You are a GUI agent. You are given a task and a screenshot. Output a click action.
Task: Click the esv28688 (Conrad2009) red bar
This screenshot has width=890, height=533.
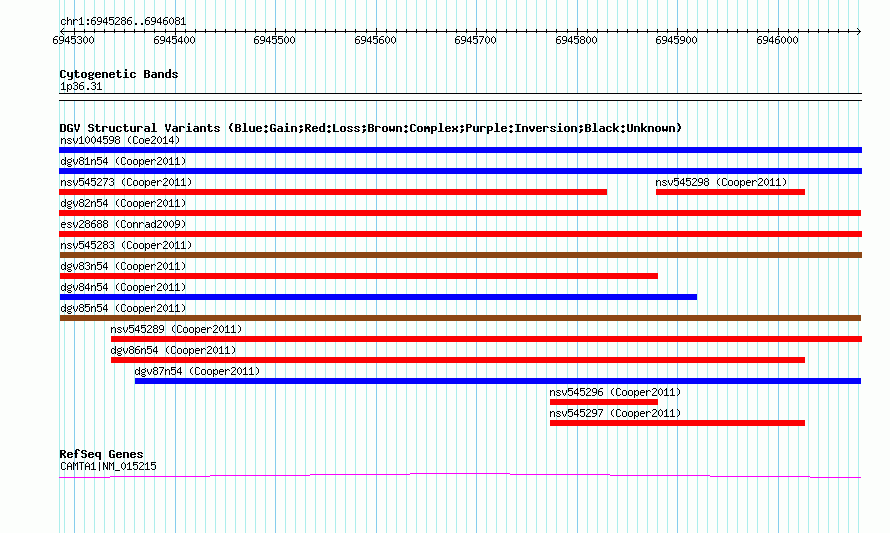[x=460, y=234]
